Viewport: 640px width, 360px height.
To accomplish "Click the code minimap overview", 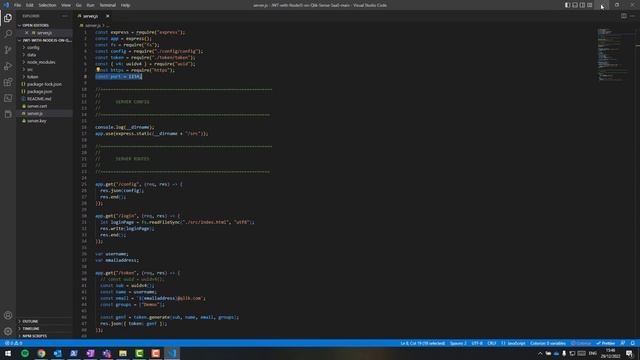I will (x=614, y=55).
